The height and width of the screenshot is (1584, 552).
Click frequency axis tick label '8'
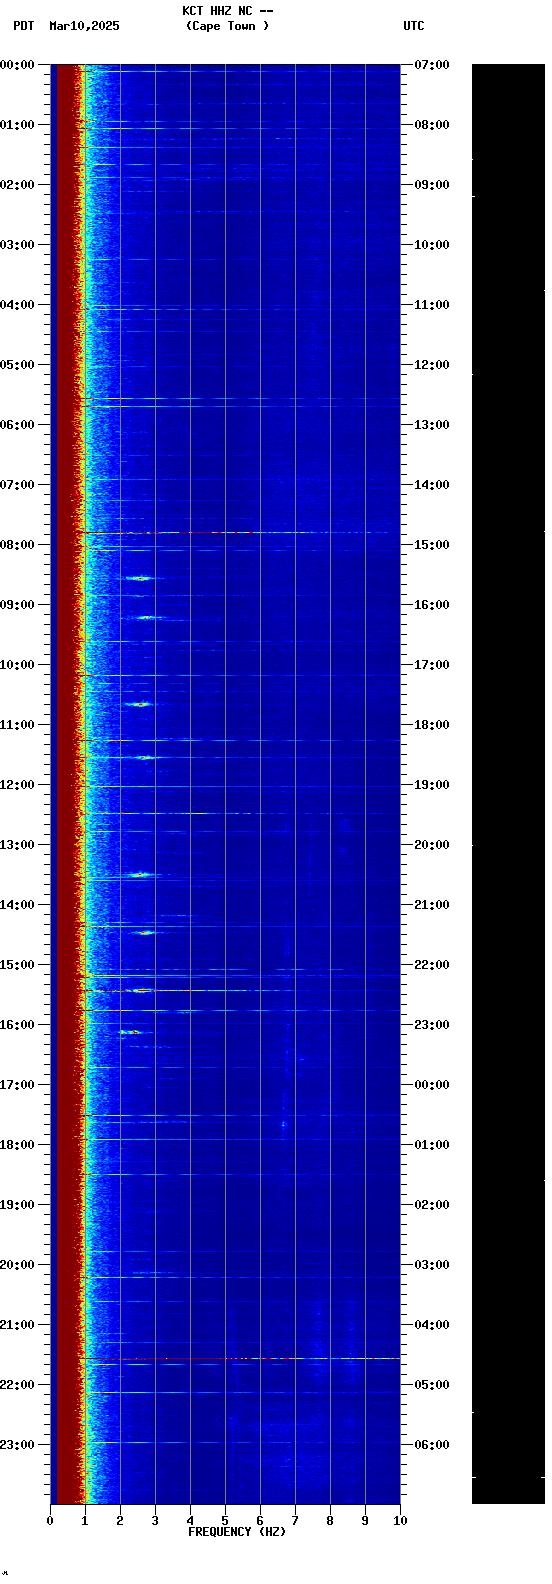tap(330, 1521)
